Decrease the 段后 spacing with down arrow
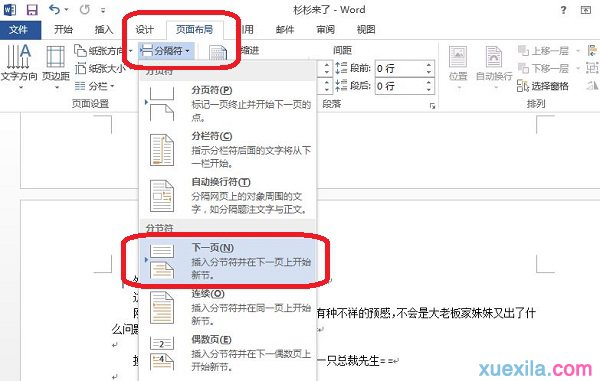The height and width of the screenshot is (381, 600). [429, 90]
